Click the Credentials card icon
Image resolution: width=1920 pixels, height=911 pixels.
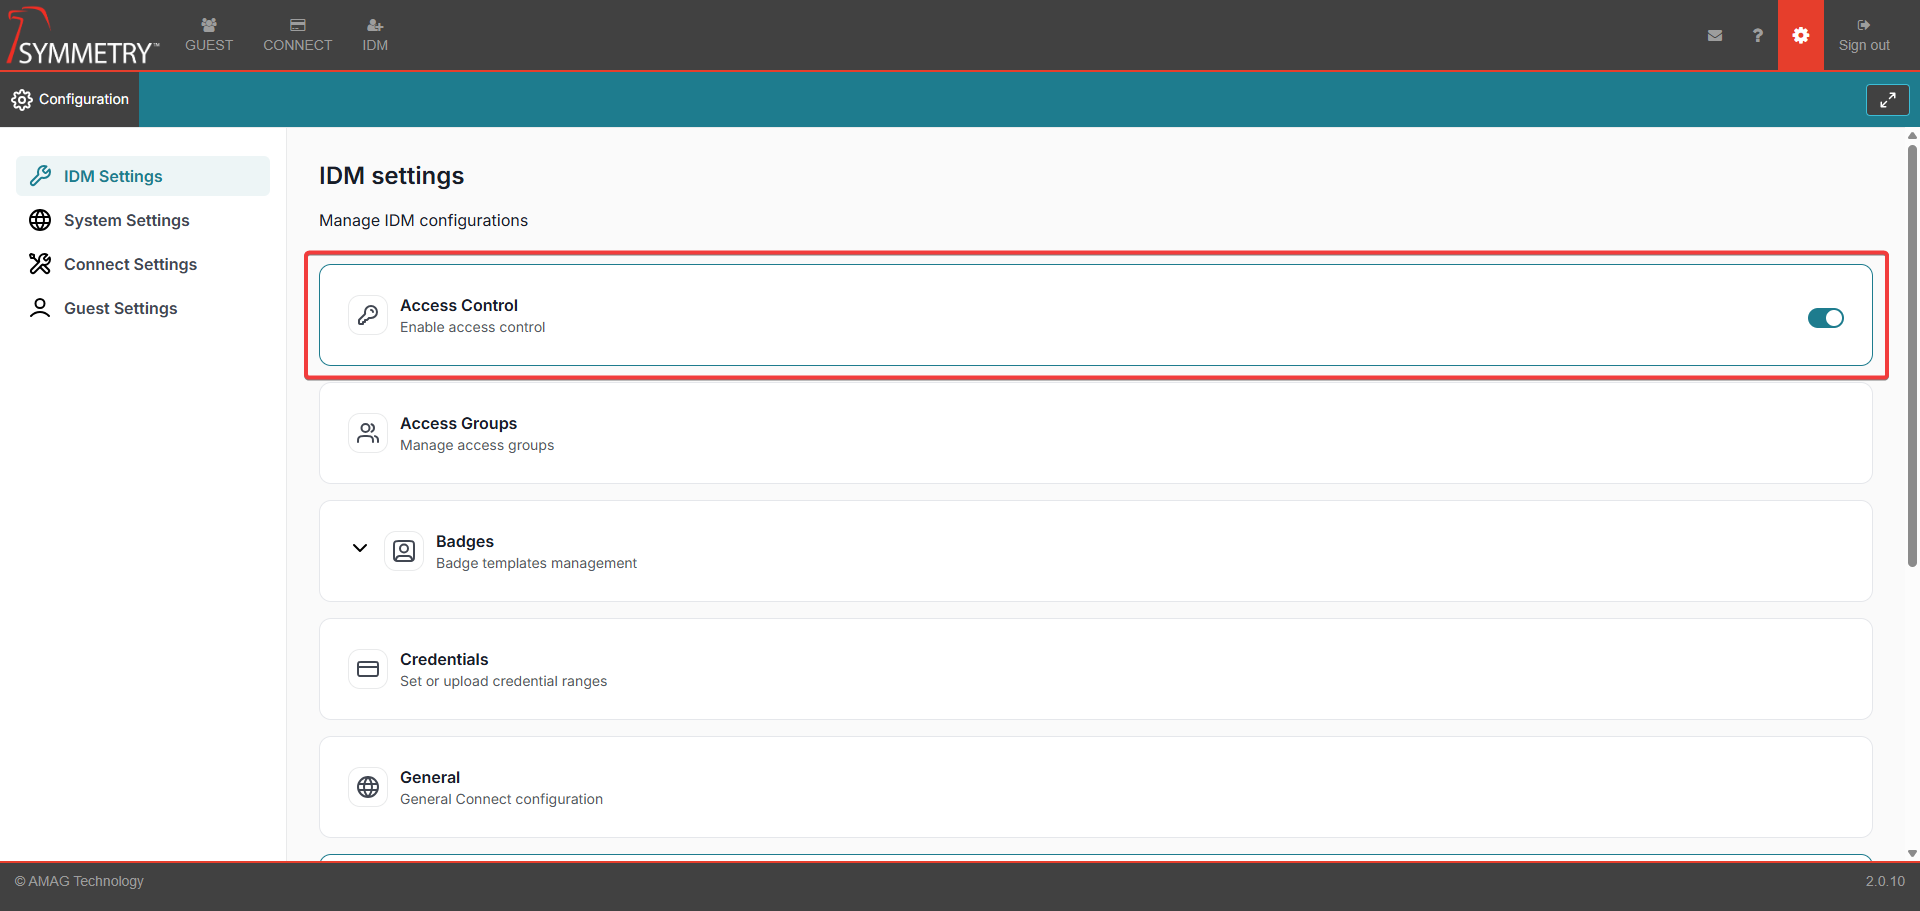click(368, 669)
